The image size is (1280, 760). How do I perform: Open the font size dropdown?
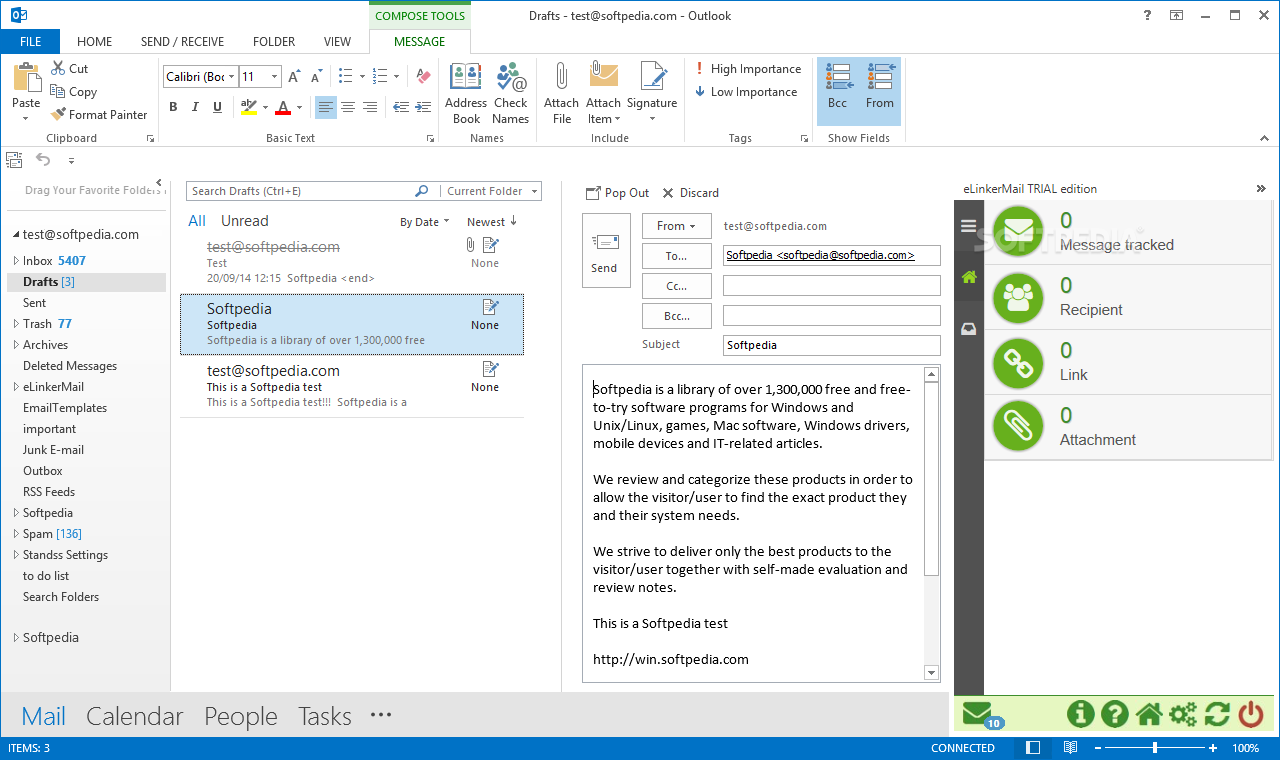[275, 76]
